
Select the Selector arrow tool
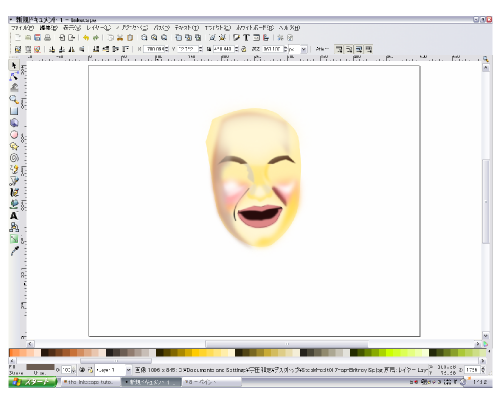click(14, 65)
